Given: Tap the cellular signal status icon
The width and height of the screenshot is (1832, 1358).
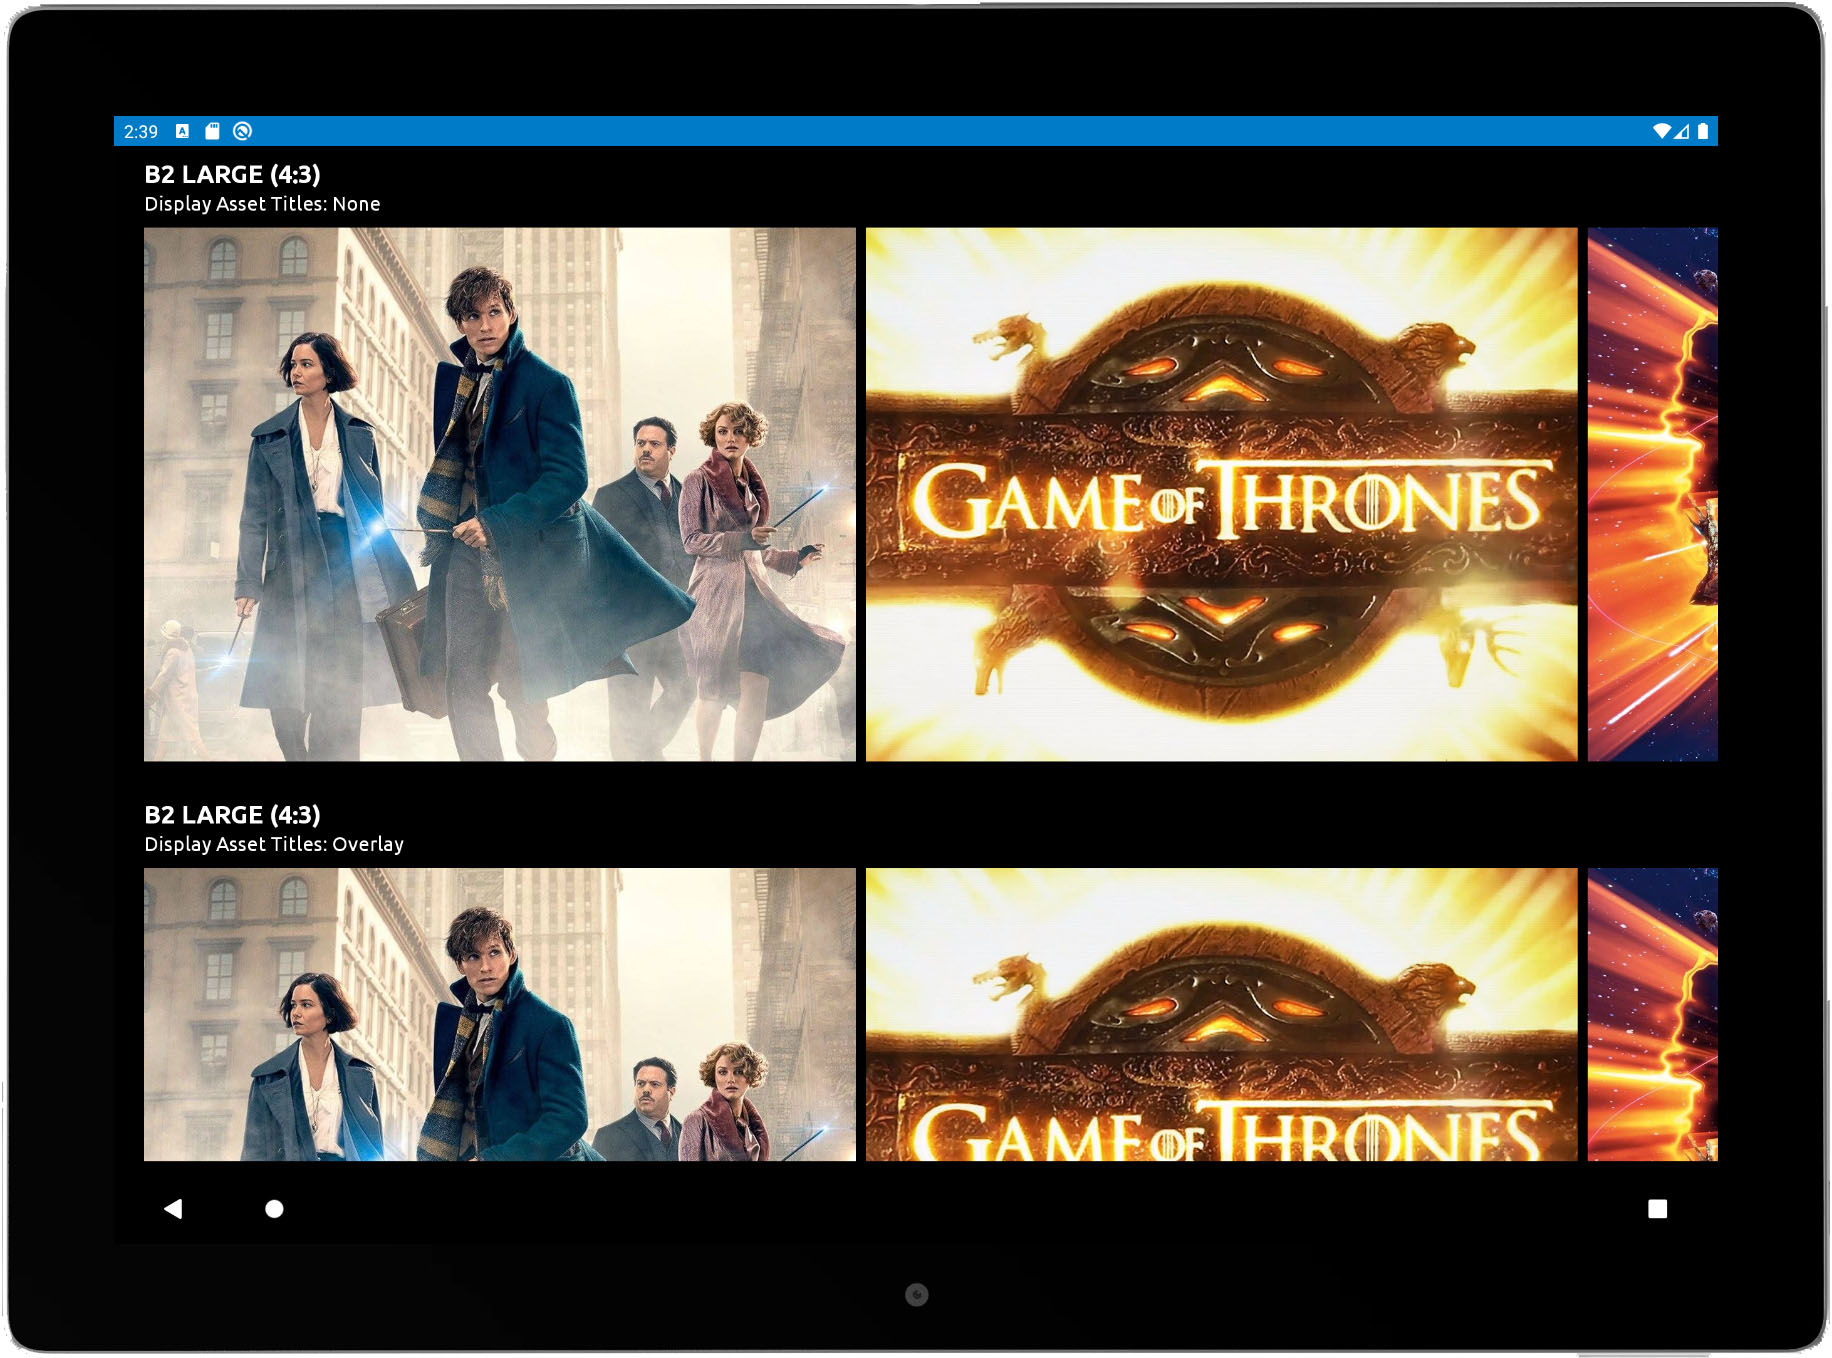Looking at the screenshot, I should click(1681, 131).
